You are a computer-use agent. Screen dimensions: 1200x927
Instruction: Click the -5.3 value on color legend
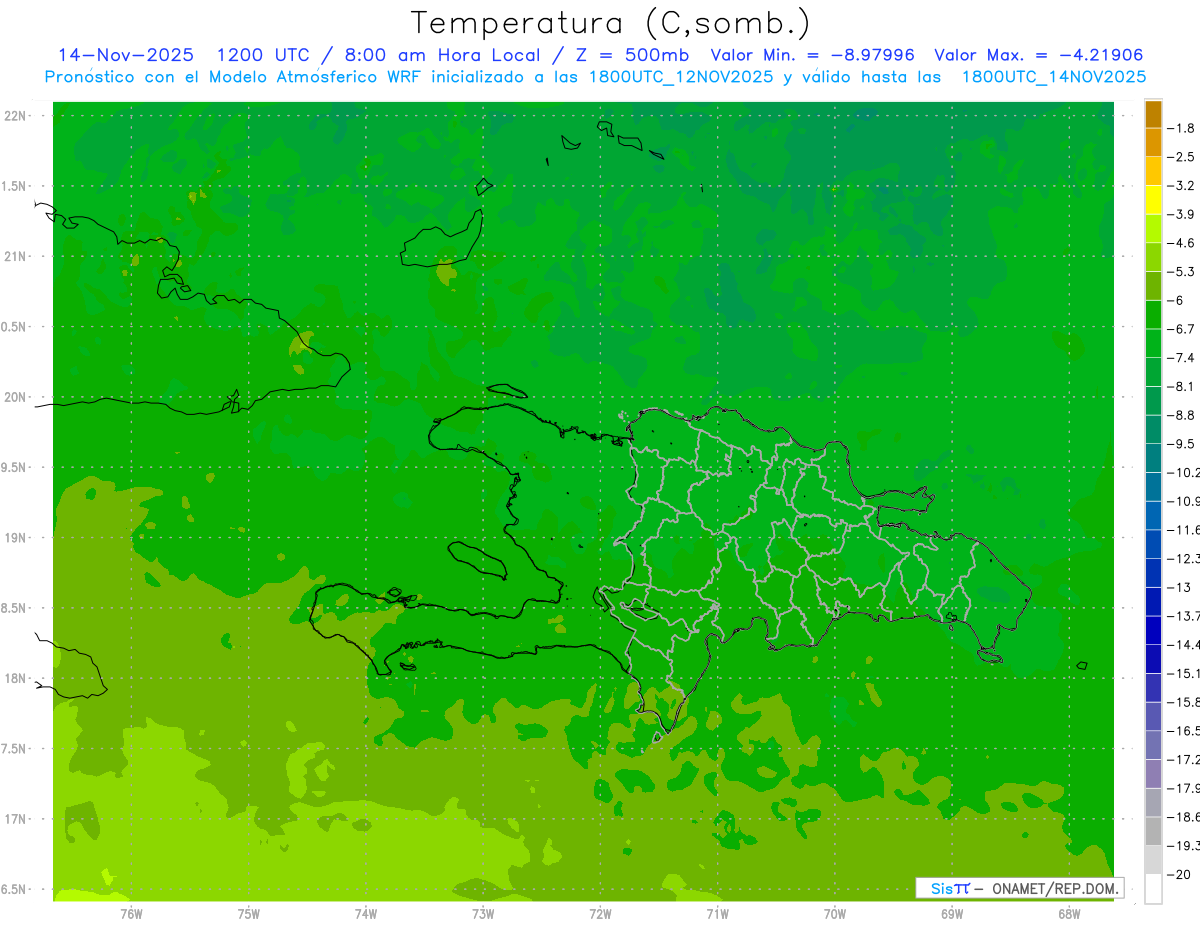tap(1181, 271)
